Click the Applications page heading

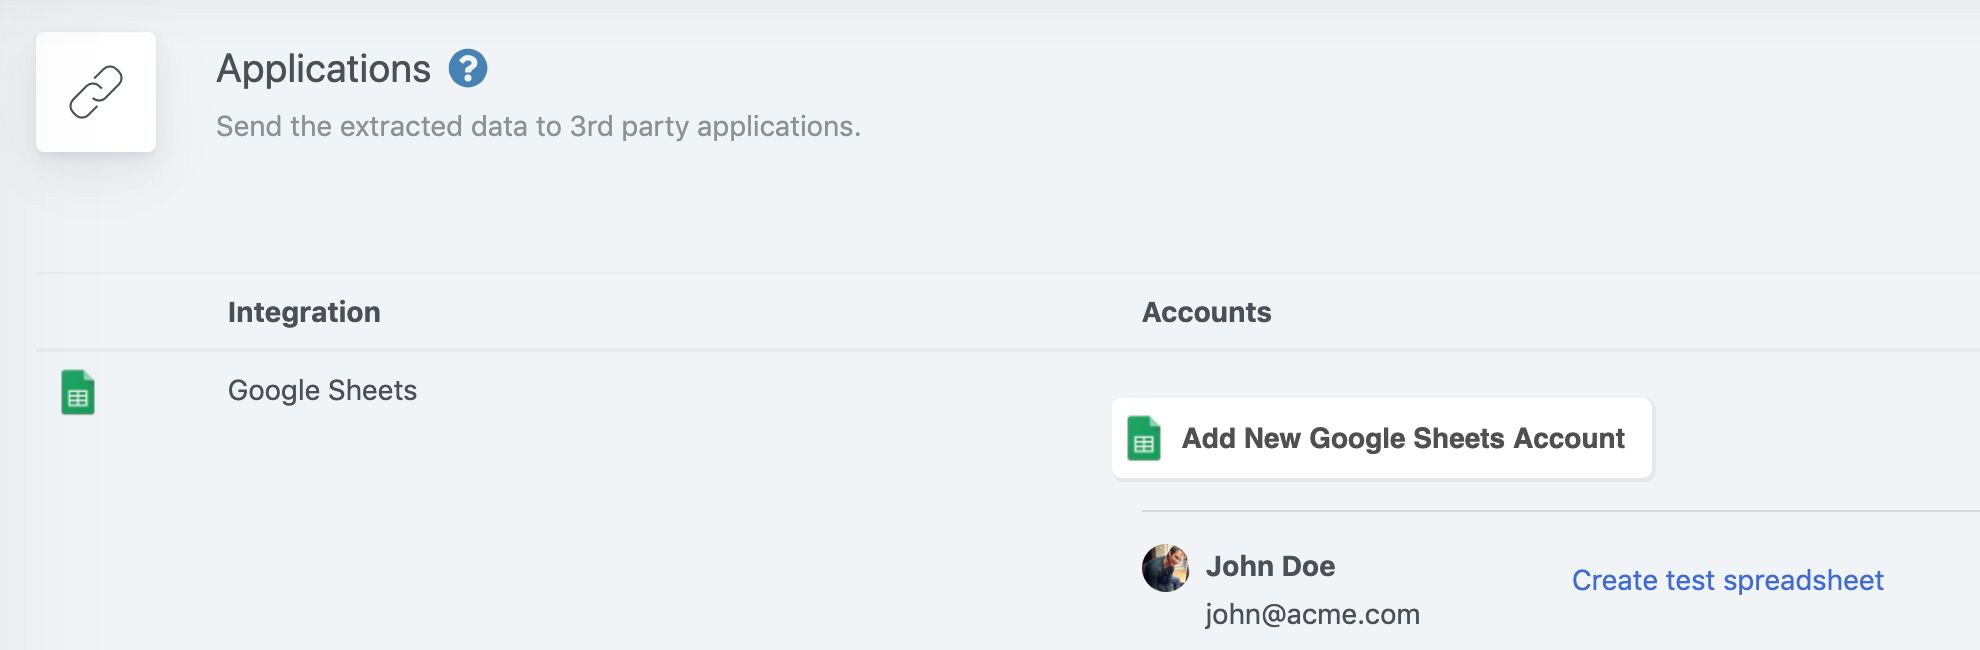point(323,69)
